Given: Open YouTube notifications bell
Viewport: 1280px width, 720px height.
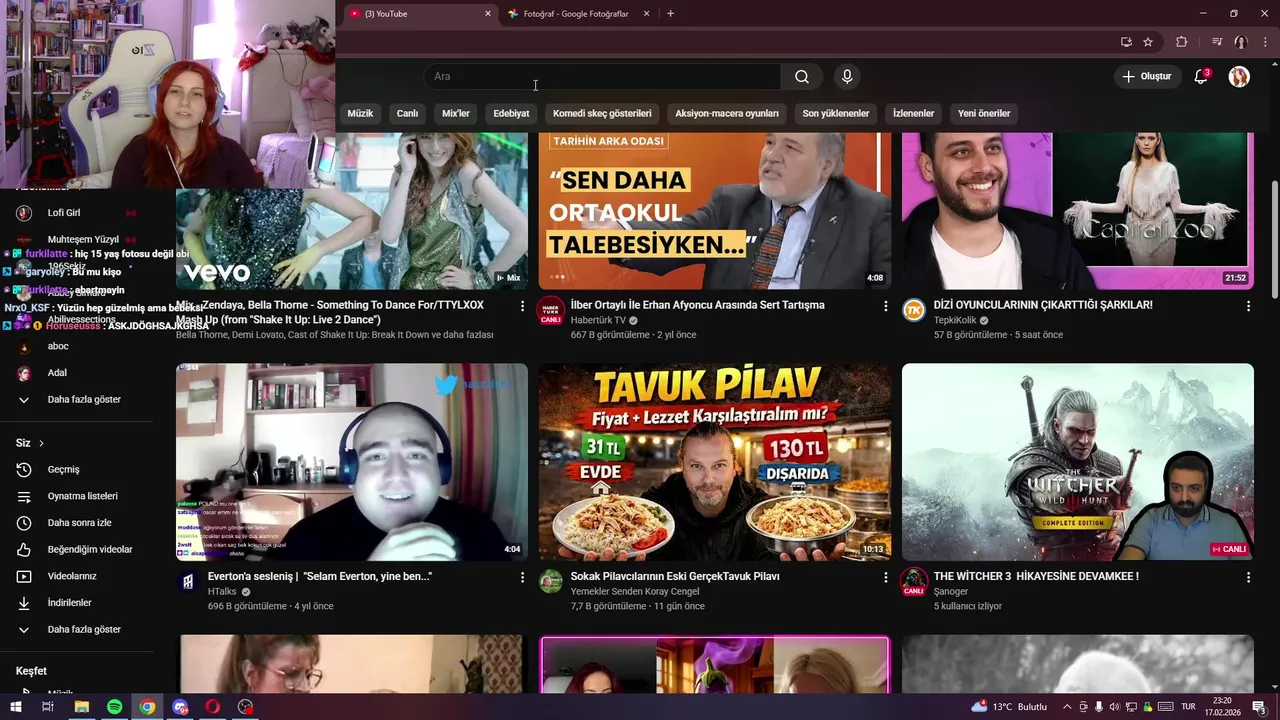Looking at the screenshot, I should [1202, 77].
